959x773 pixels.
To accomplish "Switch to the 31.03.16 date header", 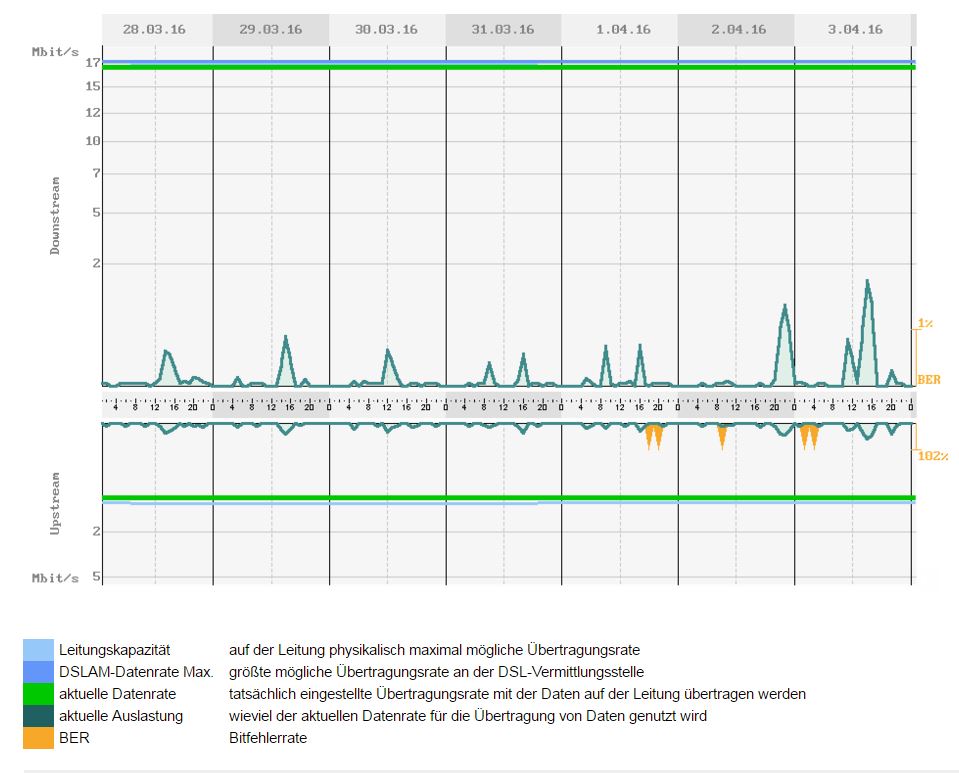I will pos(502,29).
